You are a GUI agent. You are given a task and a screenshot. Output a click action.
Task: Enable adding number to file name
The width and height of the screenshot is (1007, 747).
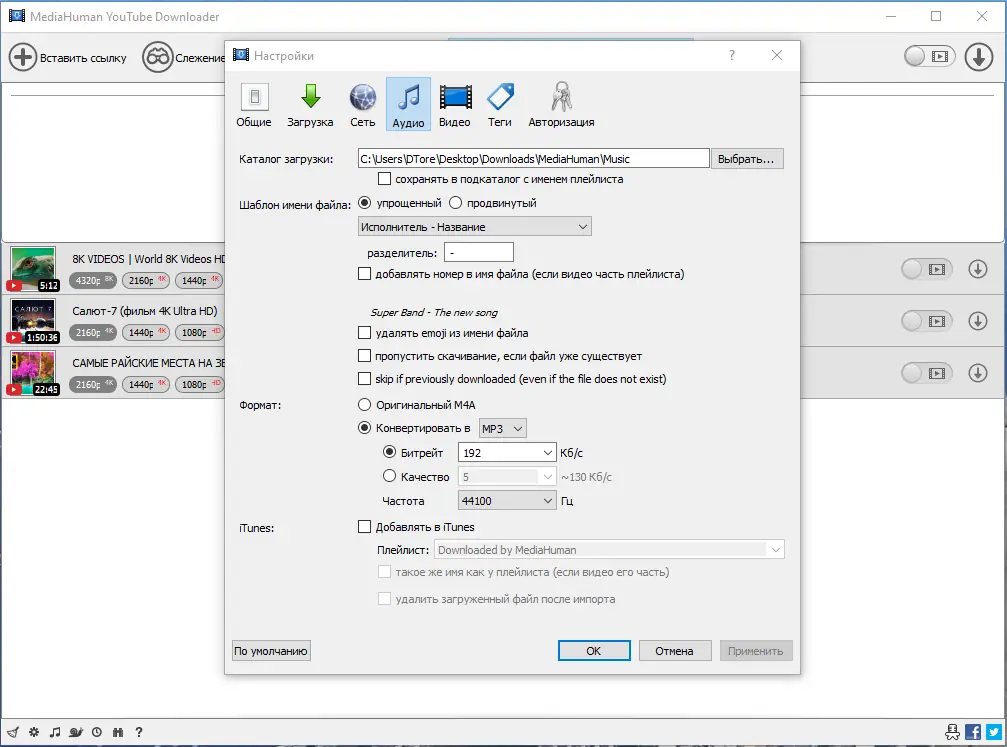[364, 274]
